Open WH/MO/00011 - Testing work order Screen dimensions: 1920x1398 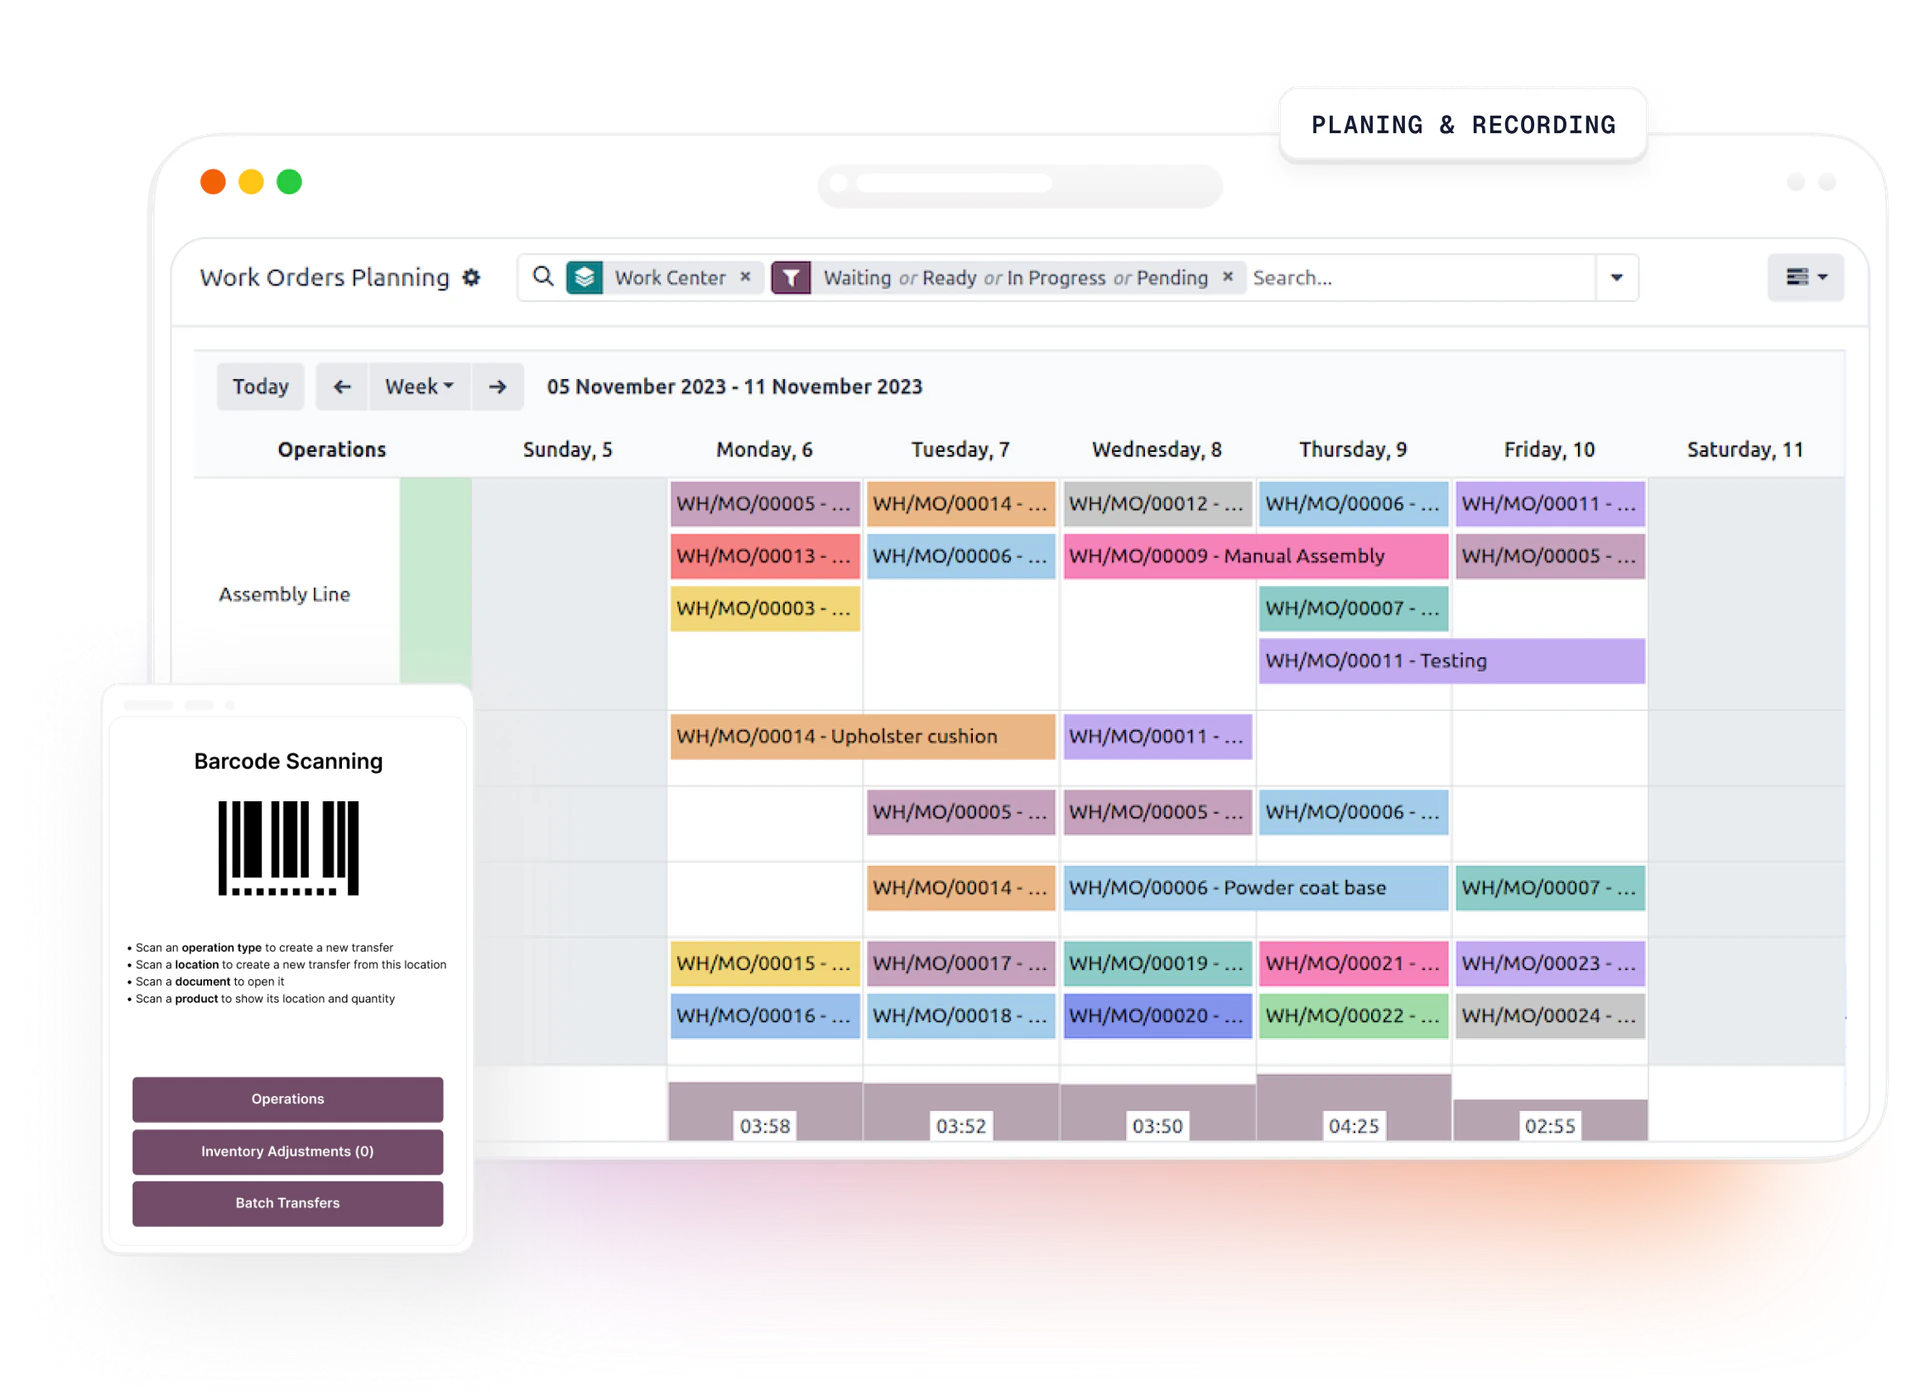(1451, 661)
